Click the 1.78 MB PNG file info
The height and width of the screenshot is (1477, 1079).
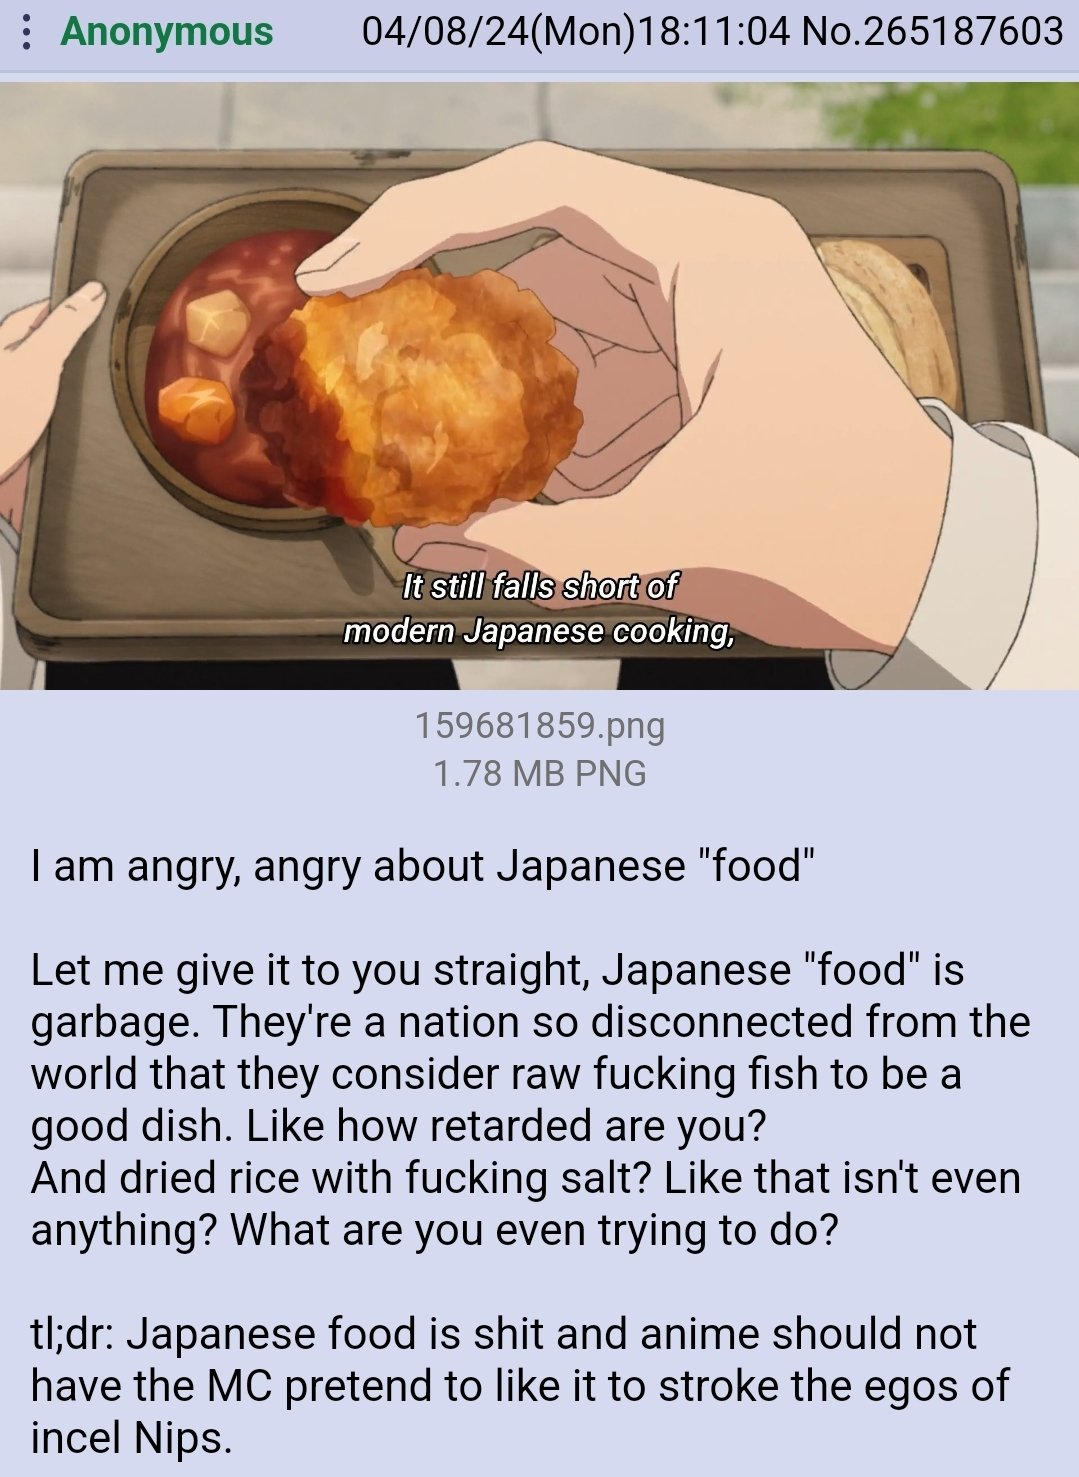539,773
